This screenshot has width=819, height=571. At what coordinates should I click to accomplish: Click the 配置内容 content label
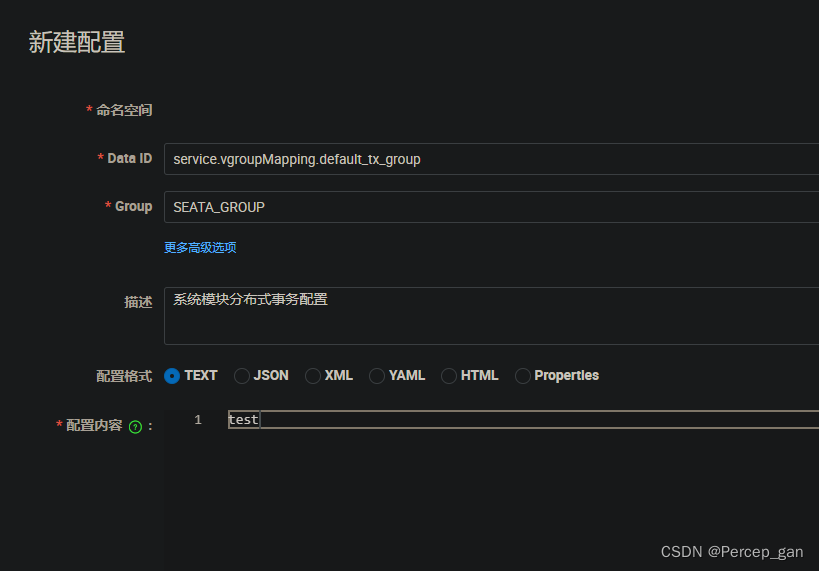(94, 425)
